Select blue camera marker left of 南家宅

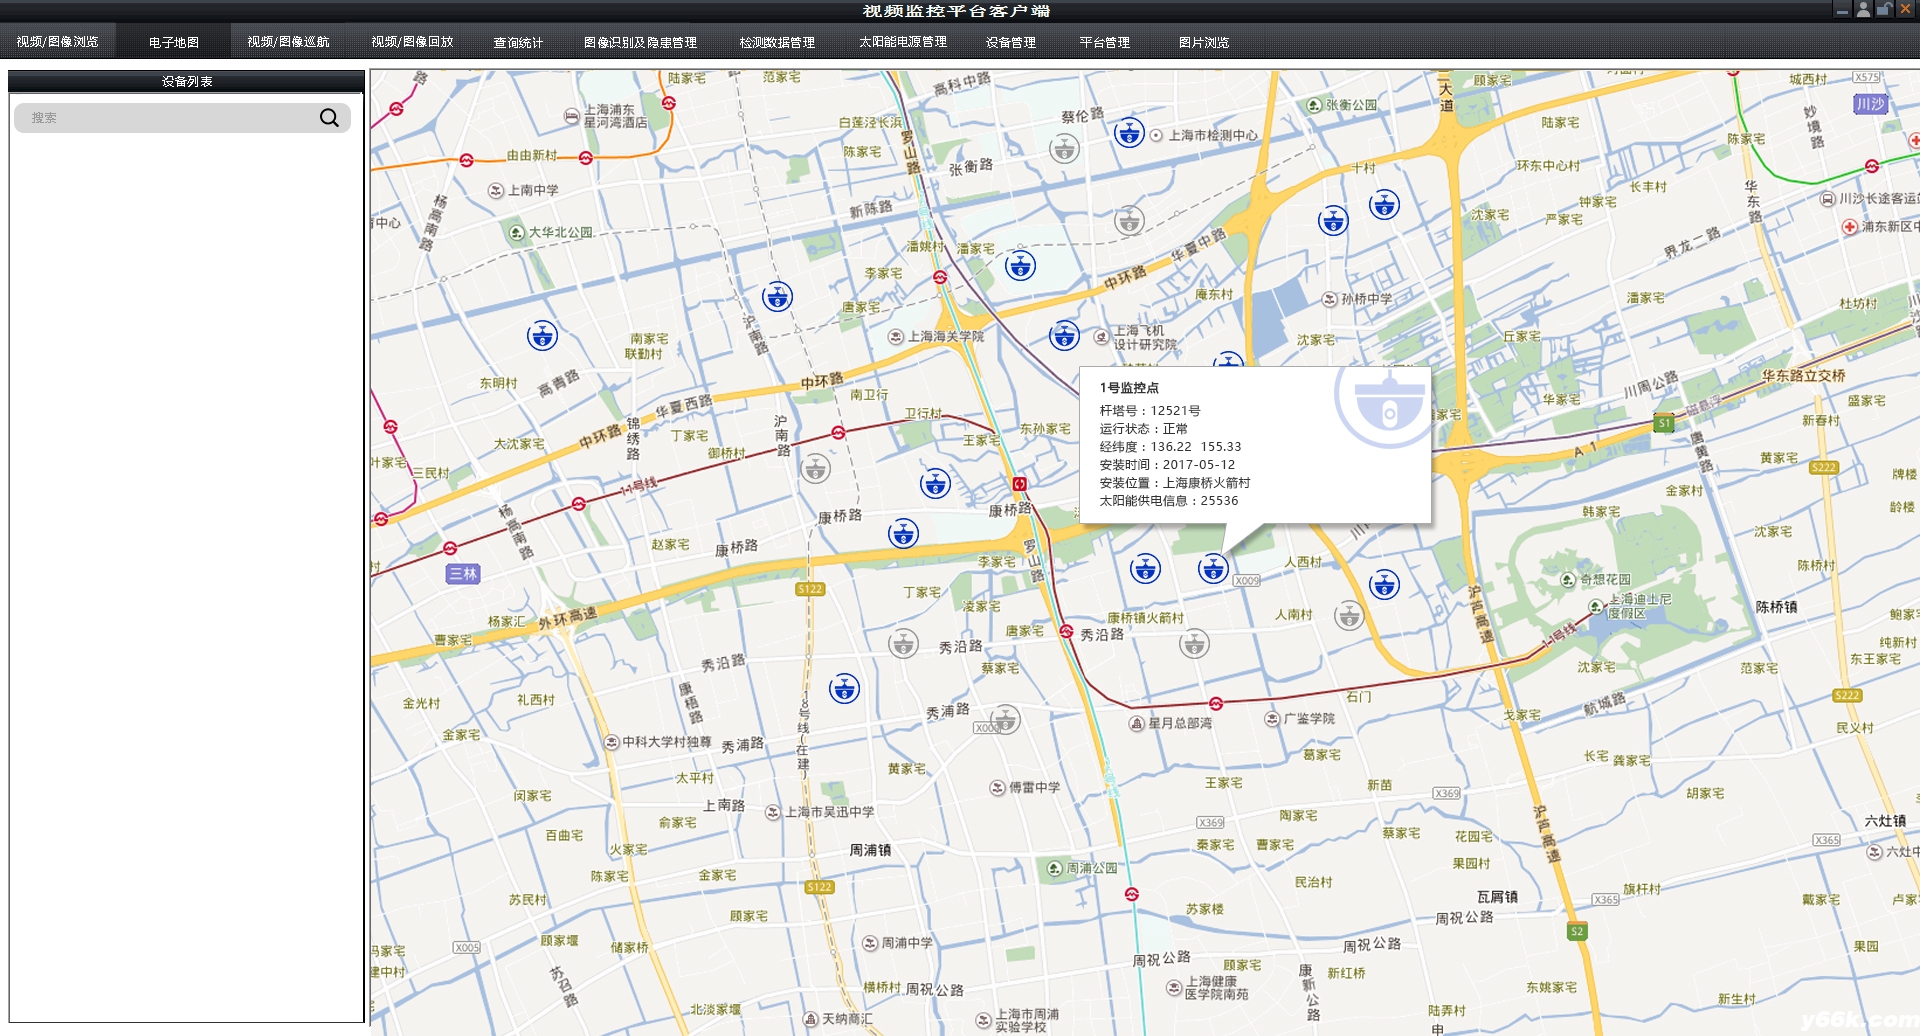coord(542,335)
